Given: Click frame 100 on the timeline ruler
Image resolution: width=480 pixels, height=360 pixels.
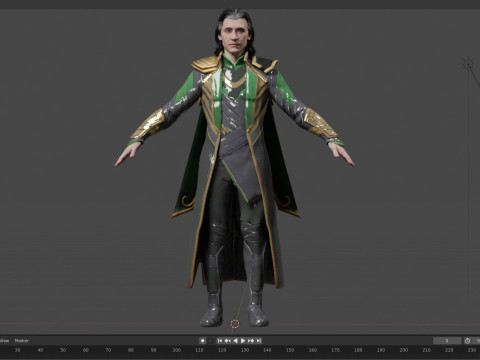Looking at the screenshot, I should tap(177, 350).
